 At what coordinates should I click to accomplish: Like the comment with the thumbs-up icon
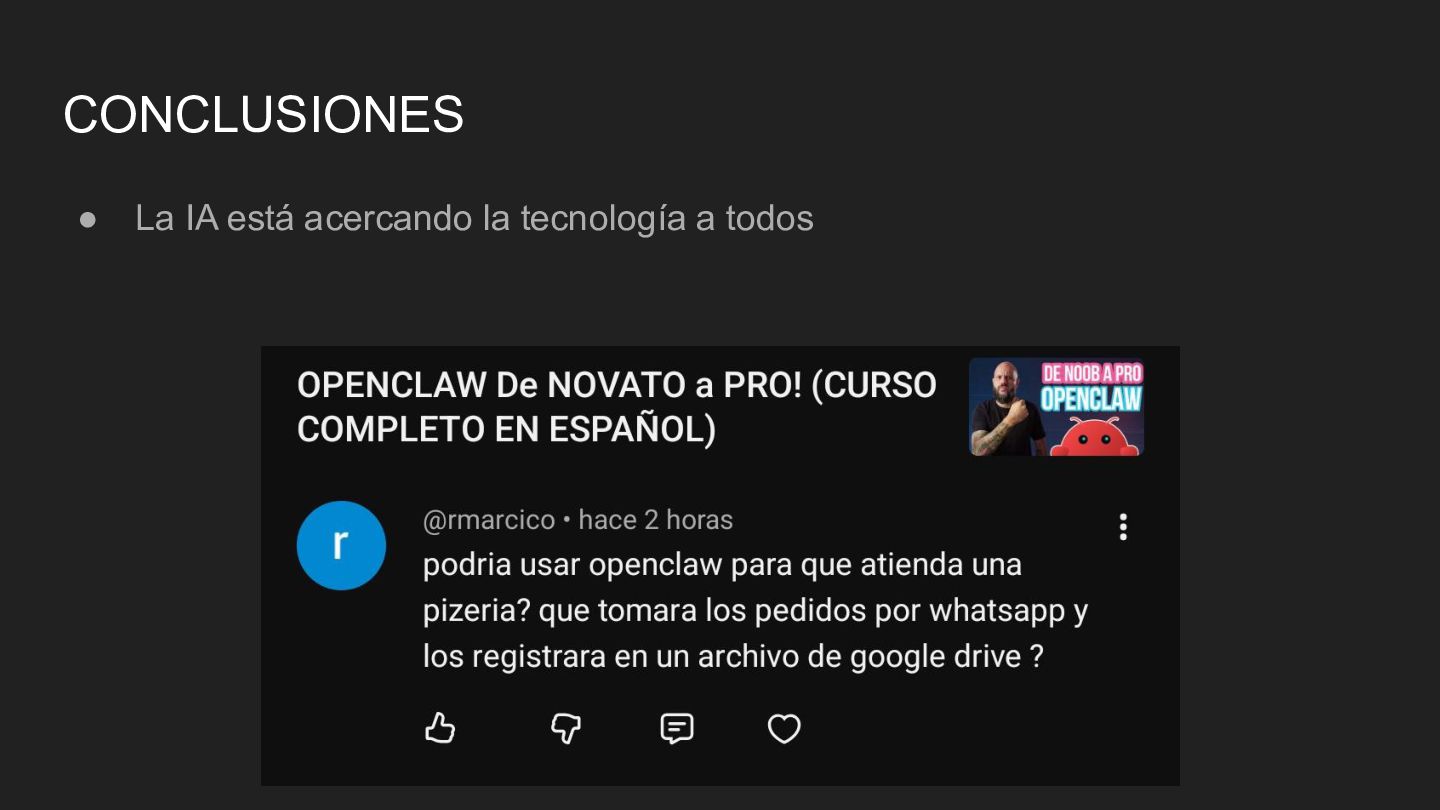440,728
